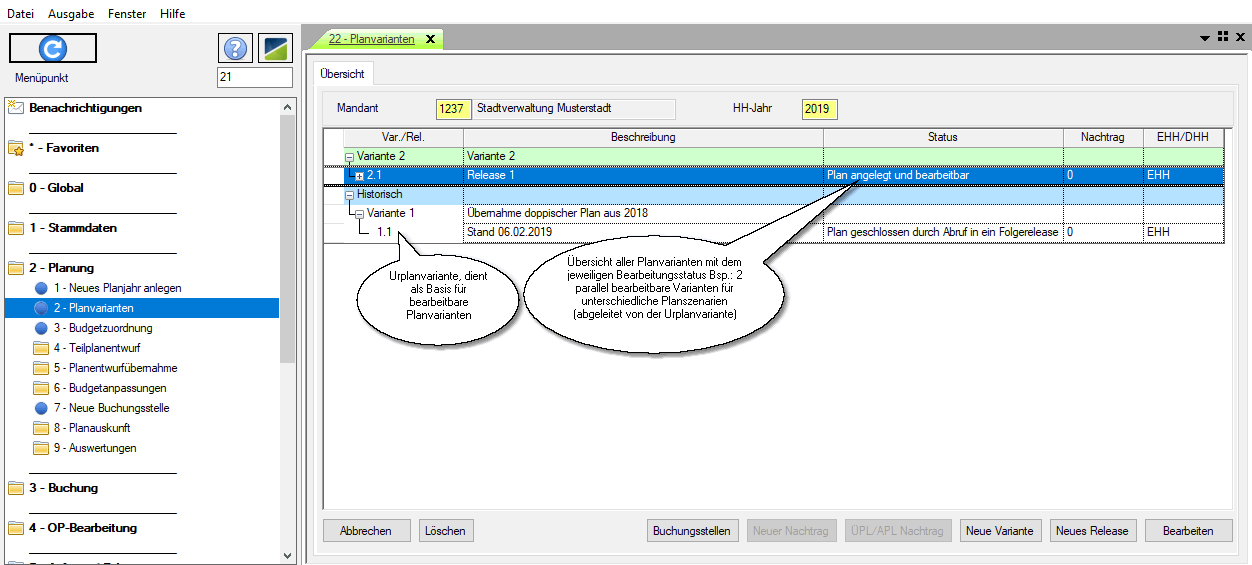Screen dimensions: 1252x565
Task: Collapse the Historisch group
Action: click(349, 195)
